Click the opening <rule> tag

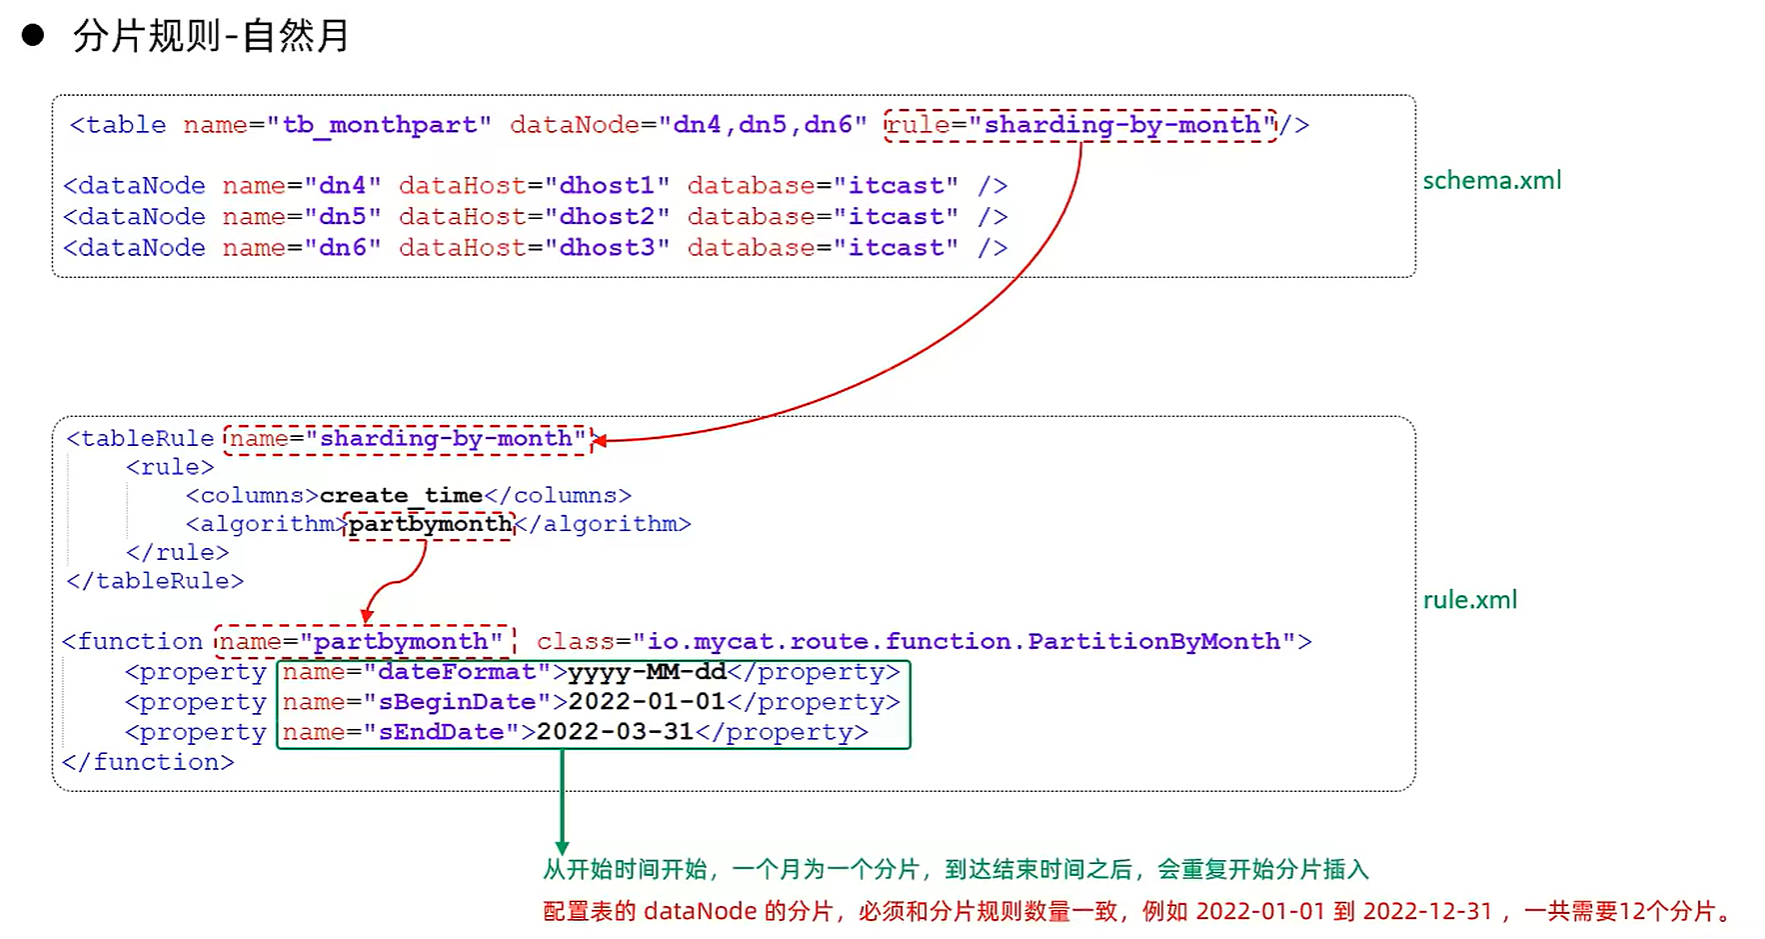tap(170, 467)
